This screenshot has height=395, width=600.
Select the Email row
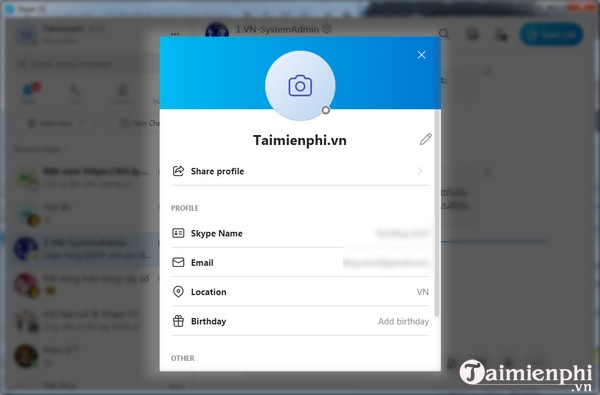pyautogui.click(x=300, y=263)
